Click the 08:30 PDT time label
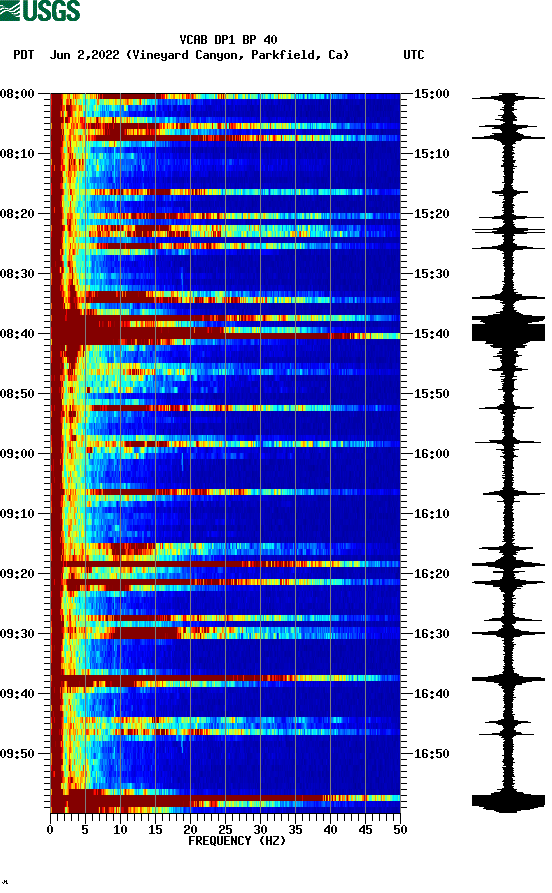This screenshot has width=552, height=893. tap(17, 274)
